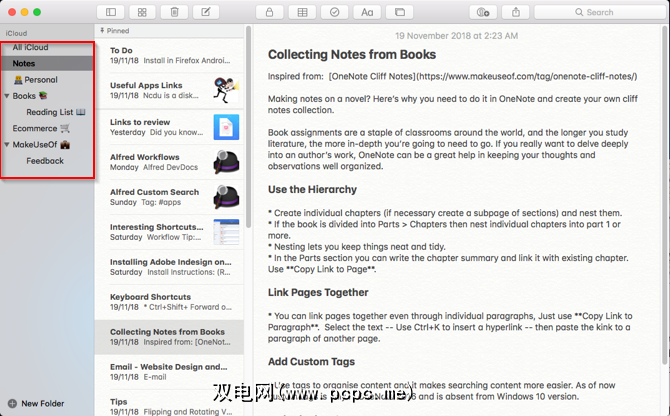Lock the note with padlock icon

pyautogui.click(x=269, y=12)
